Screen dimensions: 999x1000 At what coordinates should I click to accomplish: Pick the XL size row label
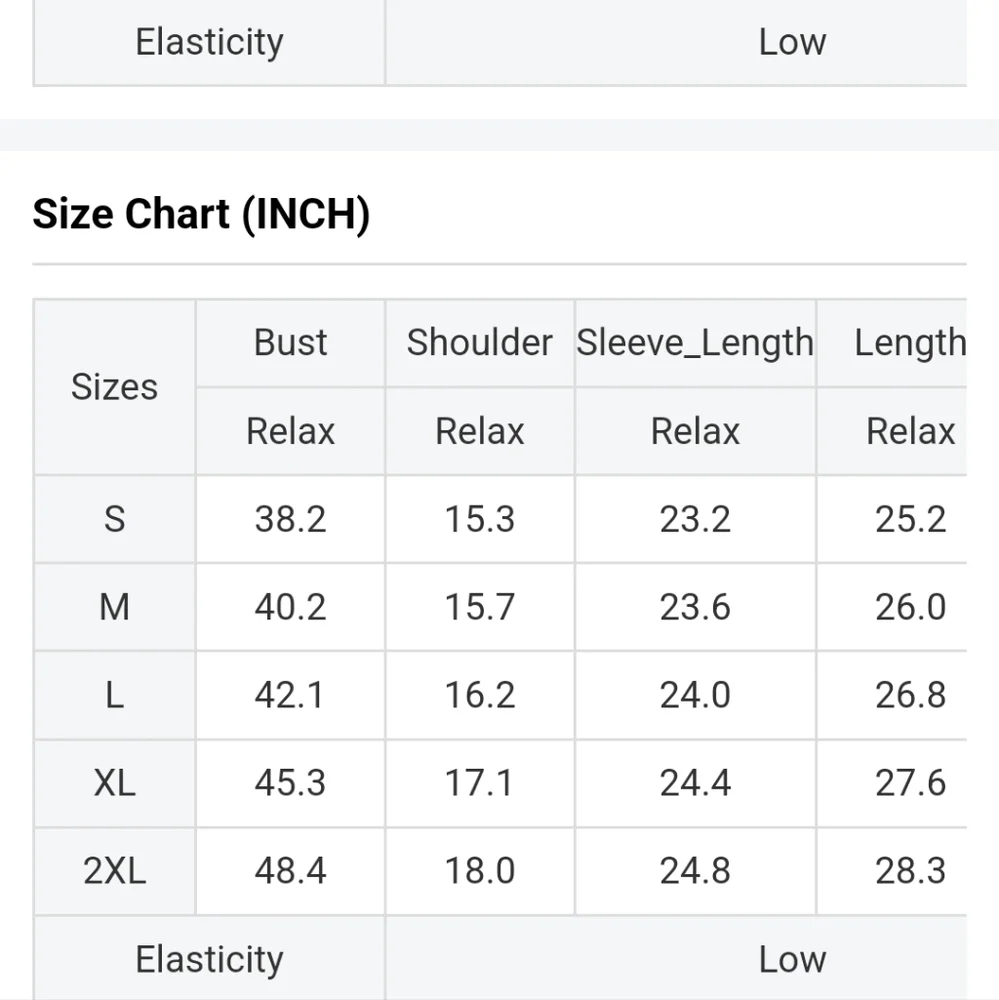pyautogui.click(x=114, y=783)
